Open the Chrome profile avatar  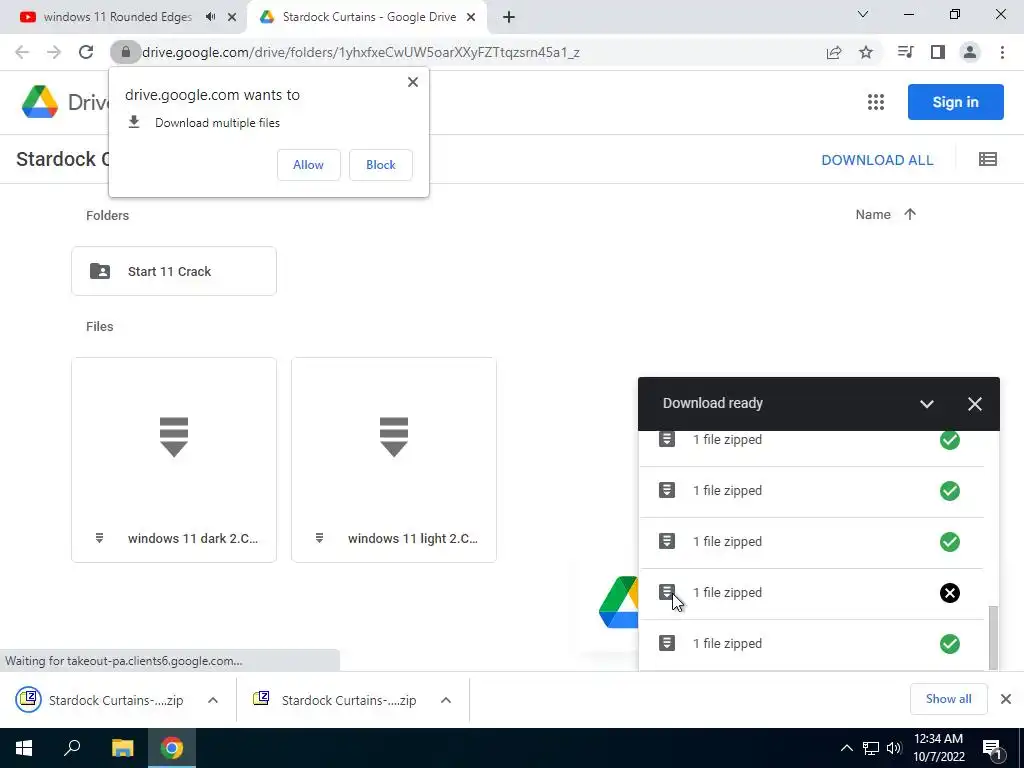coord(970,52)
